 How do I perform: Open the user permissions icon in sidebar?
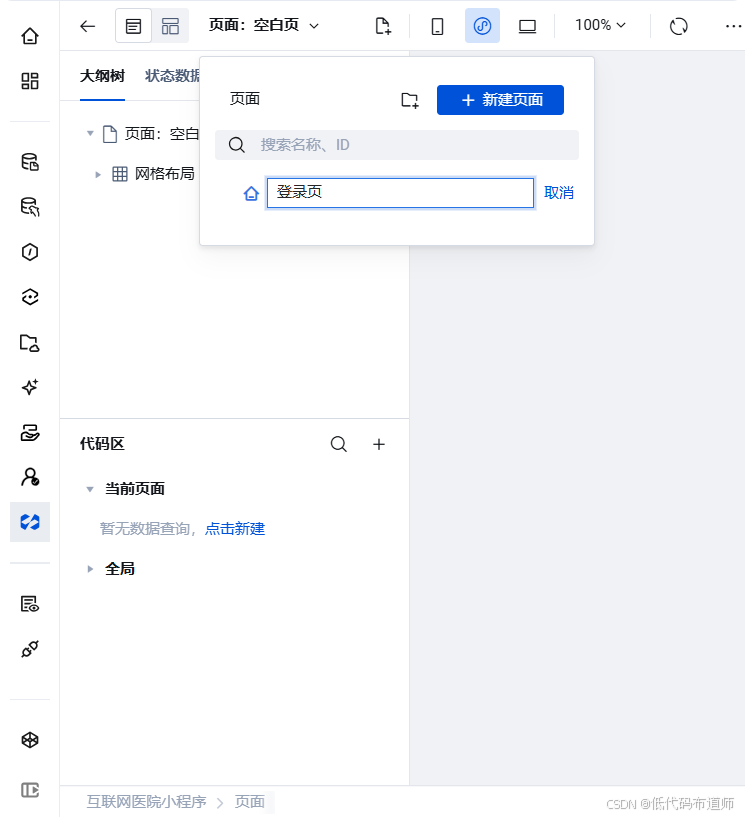[30, 477]
